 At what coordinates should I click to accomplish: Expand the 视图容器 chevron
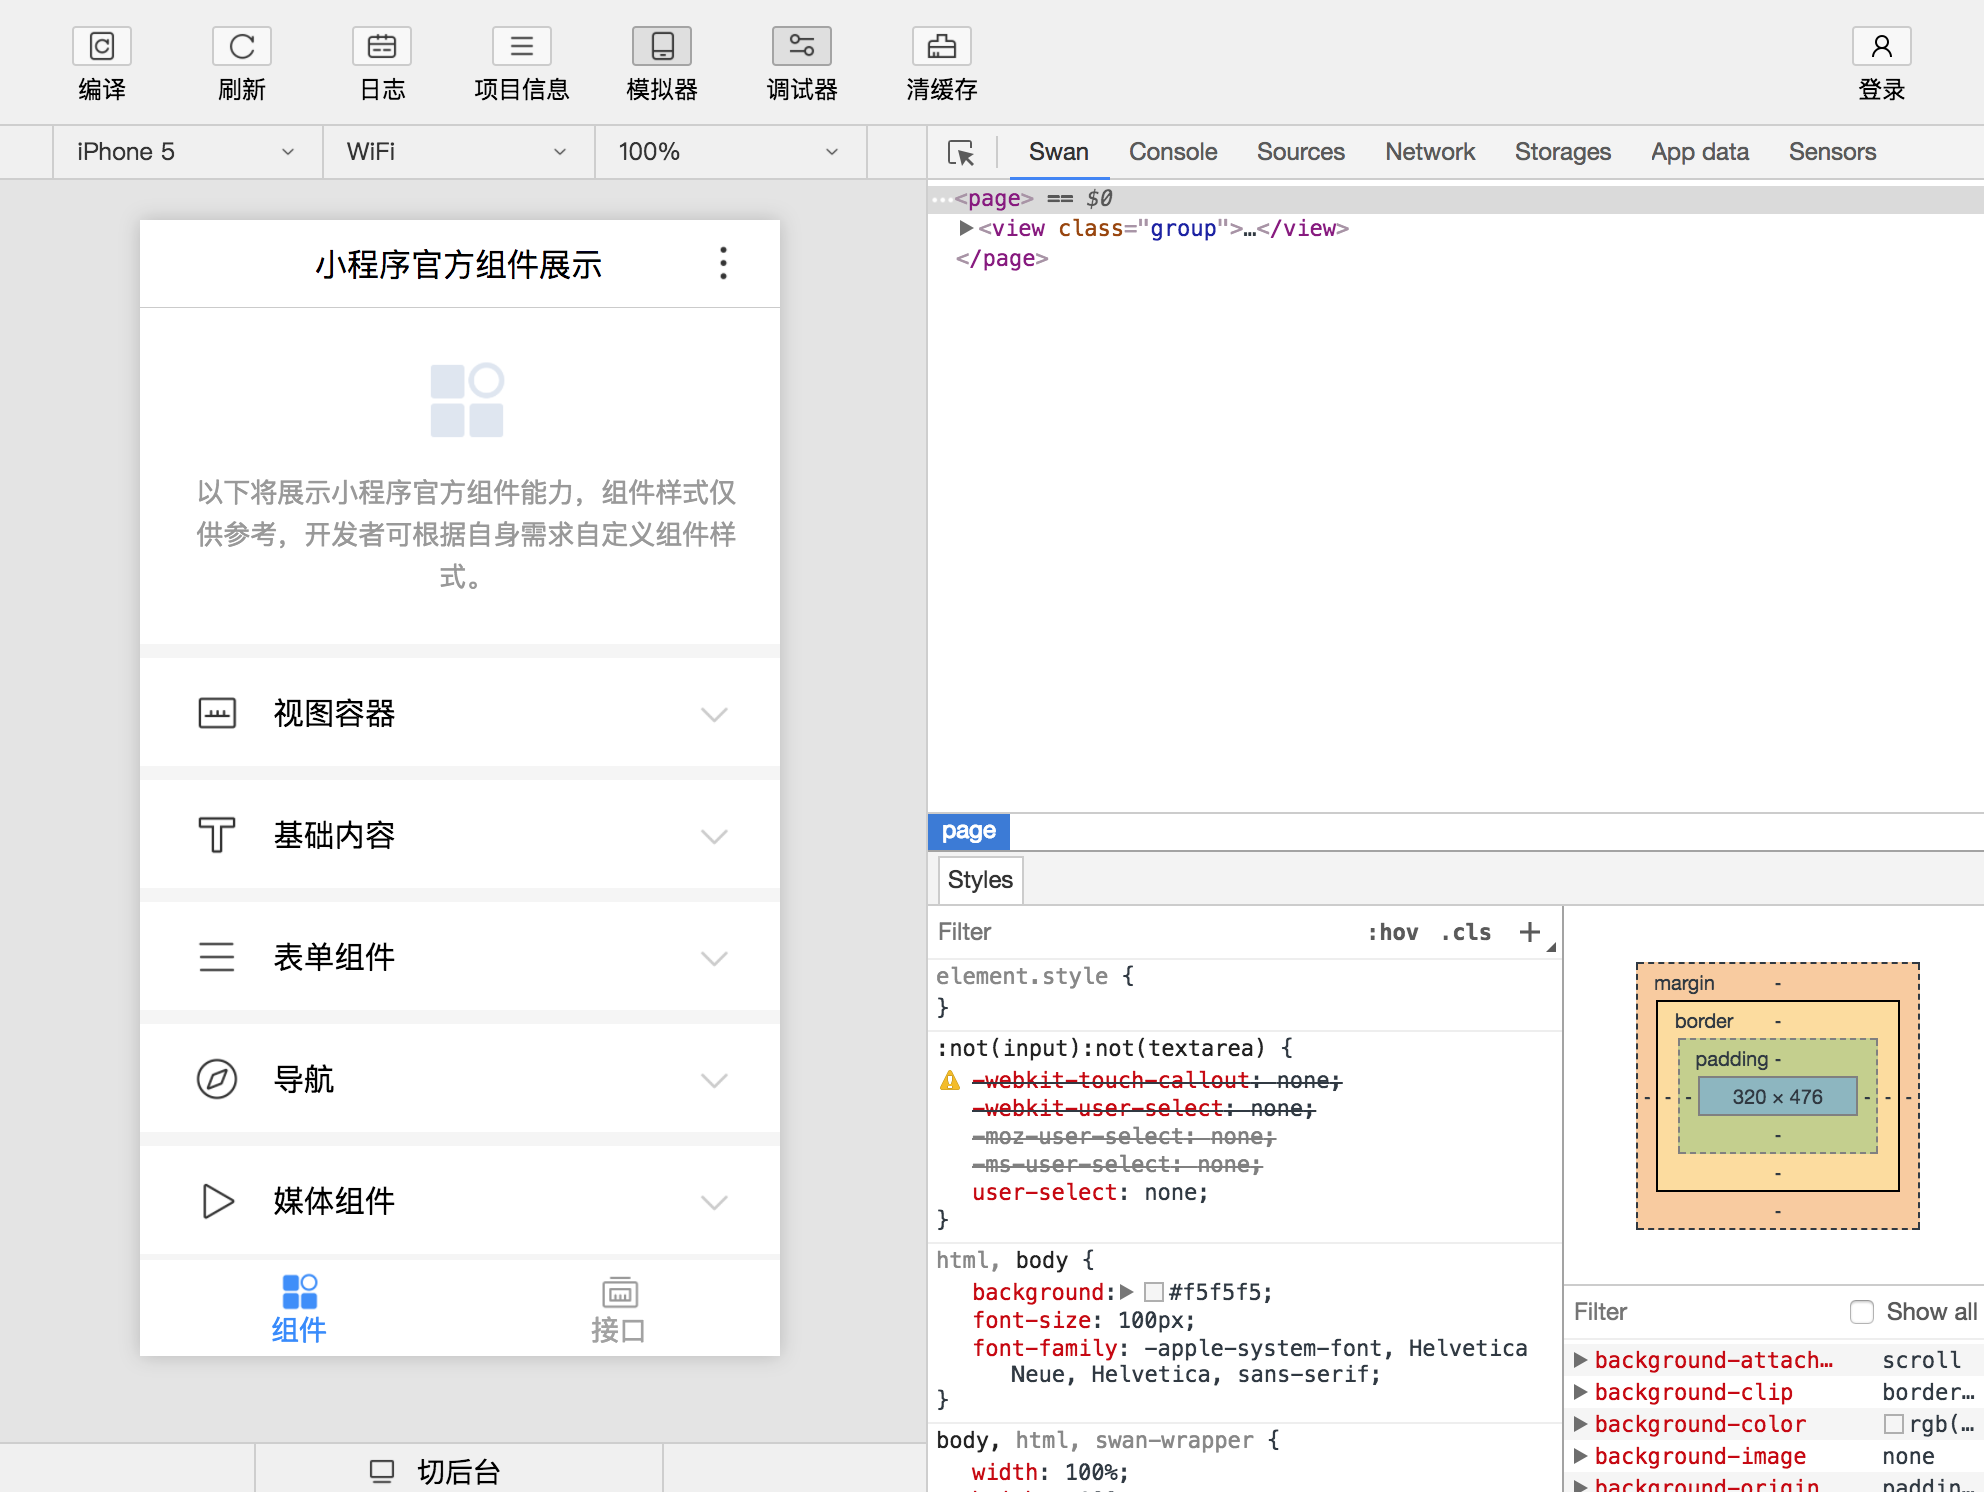714,714
